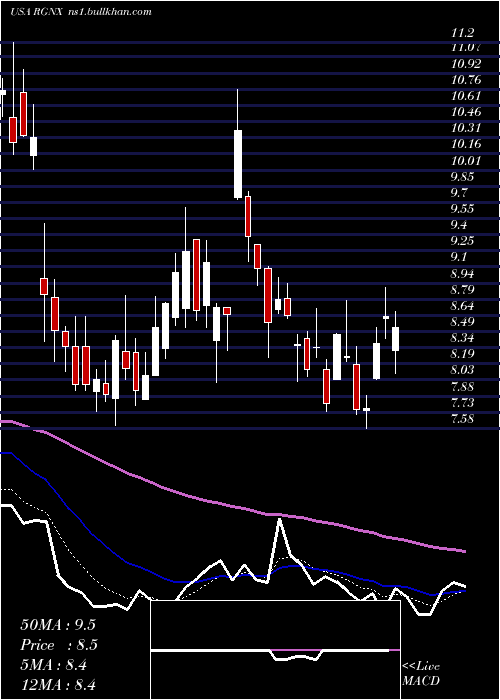Click the 8.49 price axis label
Image resolution: width=500 pixels, height=700 pixels.
[462, 321]
